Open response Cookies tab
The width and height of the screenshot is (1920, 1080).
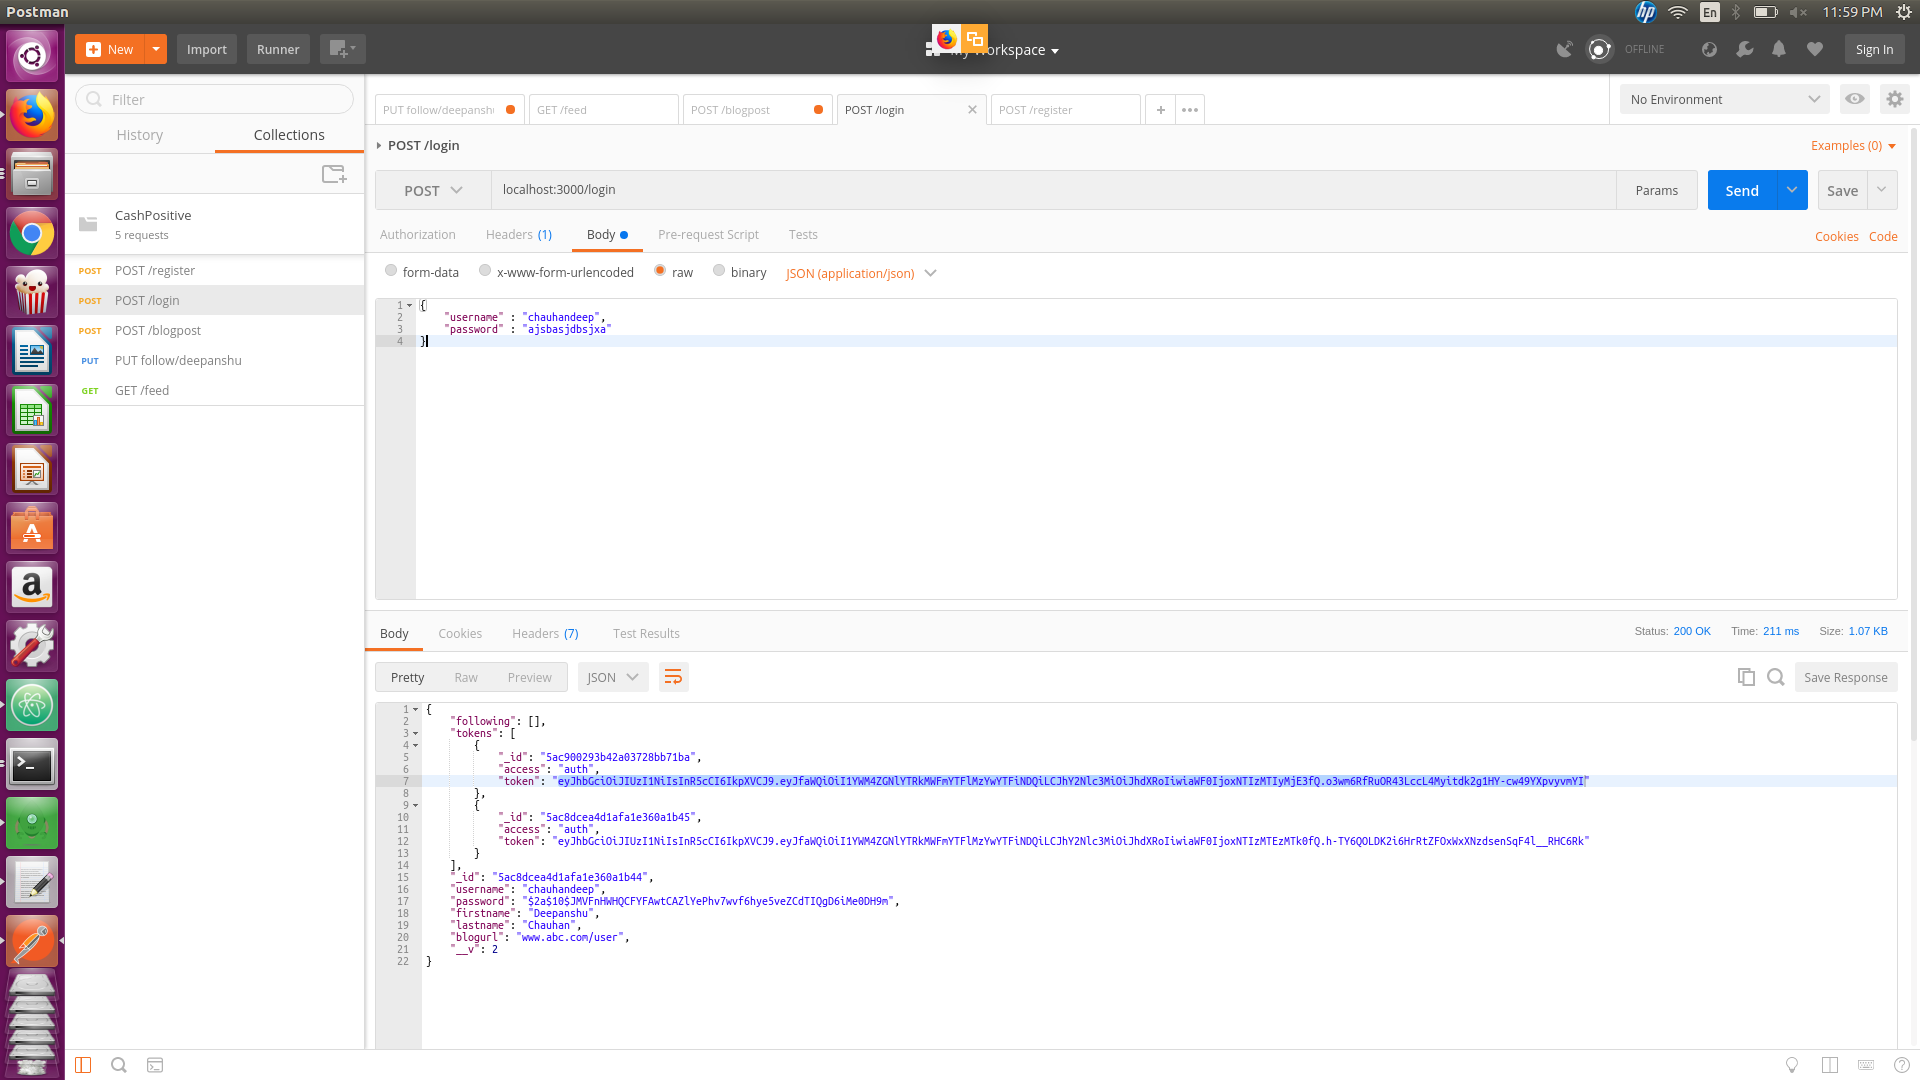(460, 633)
